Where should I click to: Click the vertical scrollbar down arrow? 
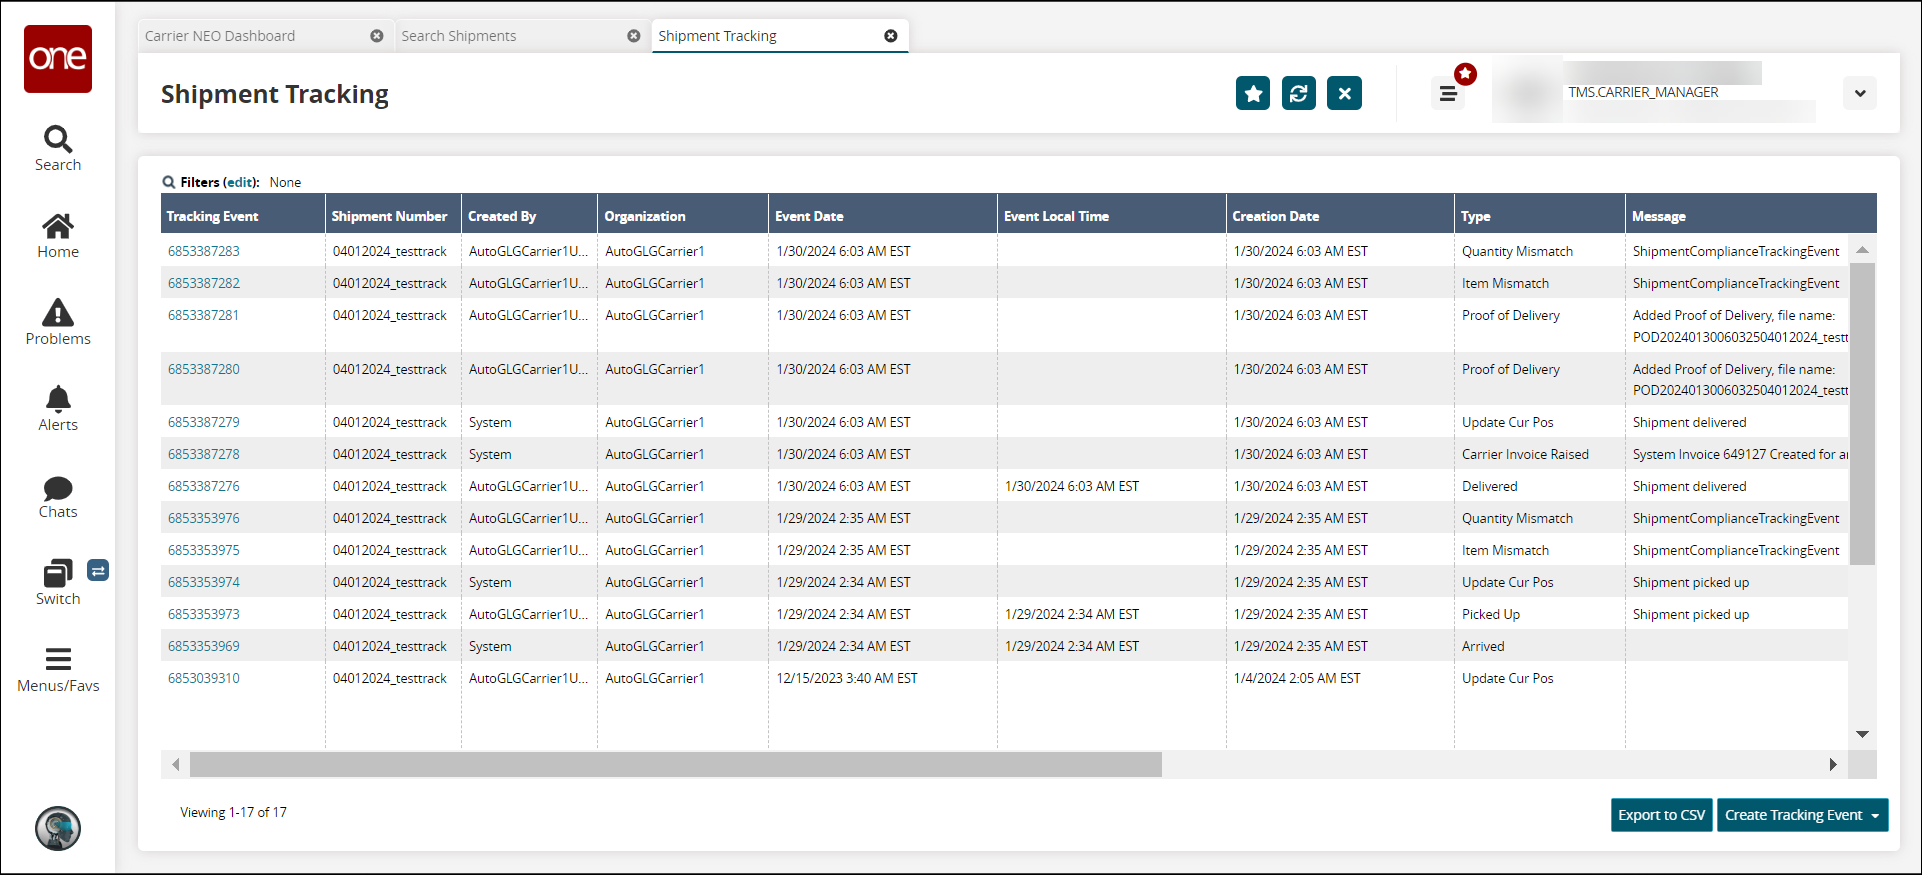(x=1862, y=734)
